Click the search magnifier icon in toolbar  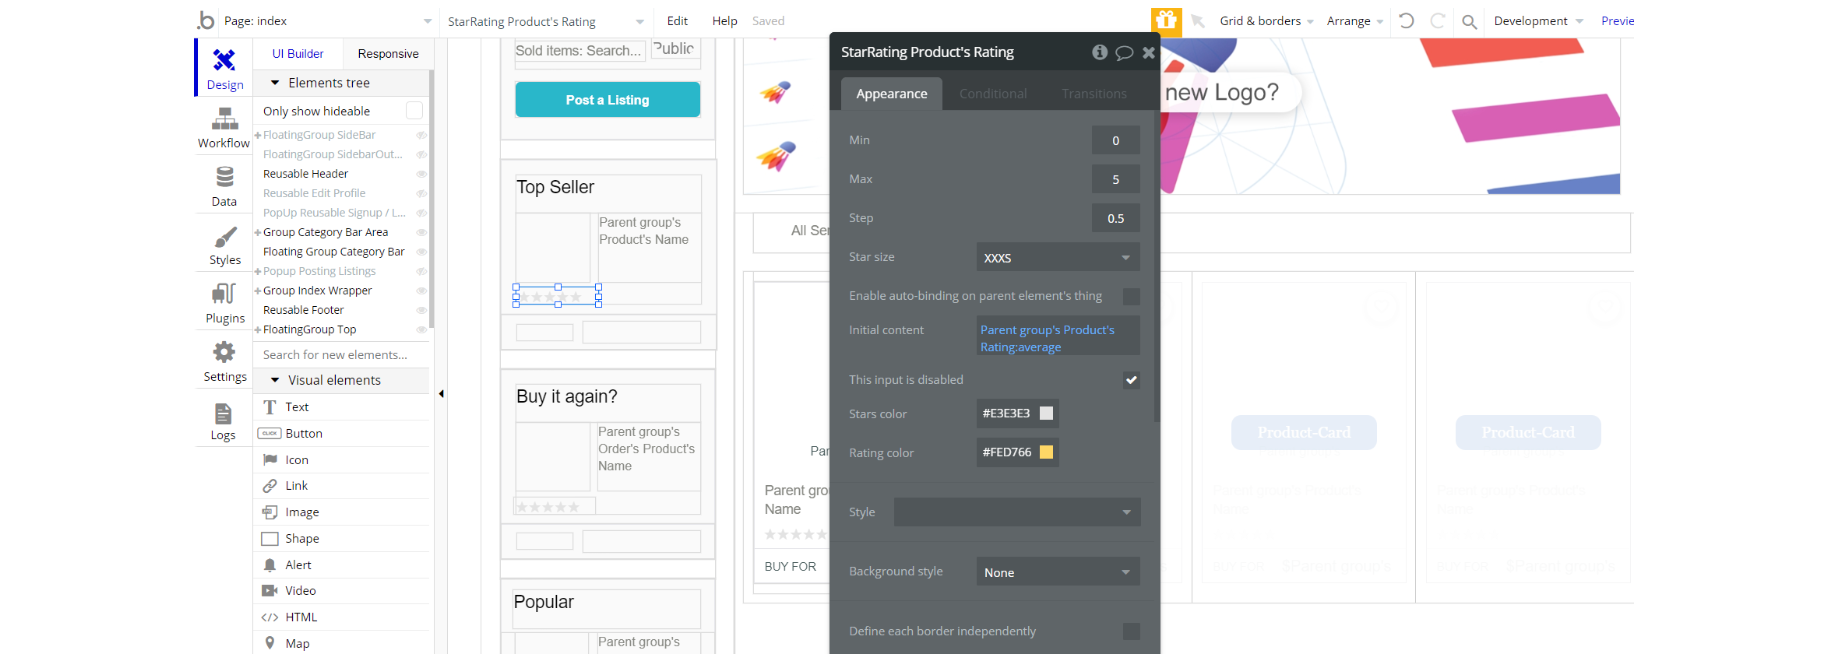point(1469,21)
